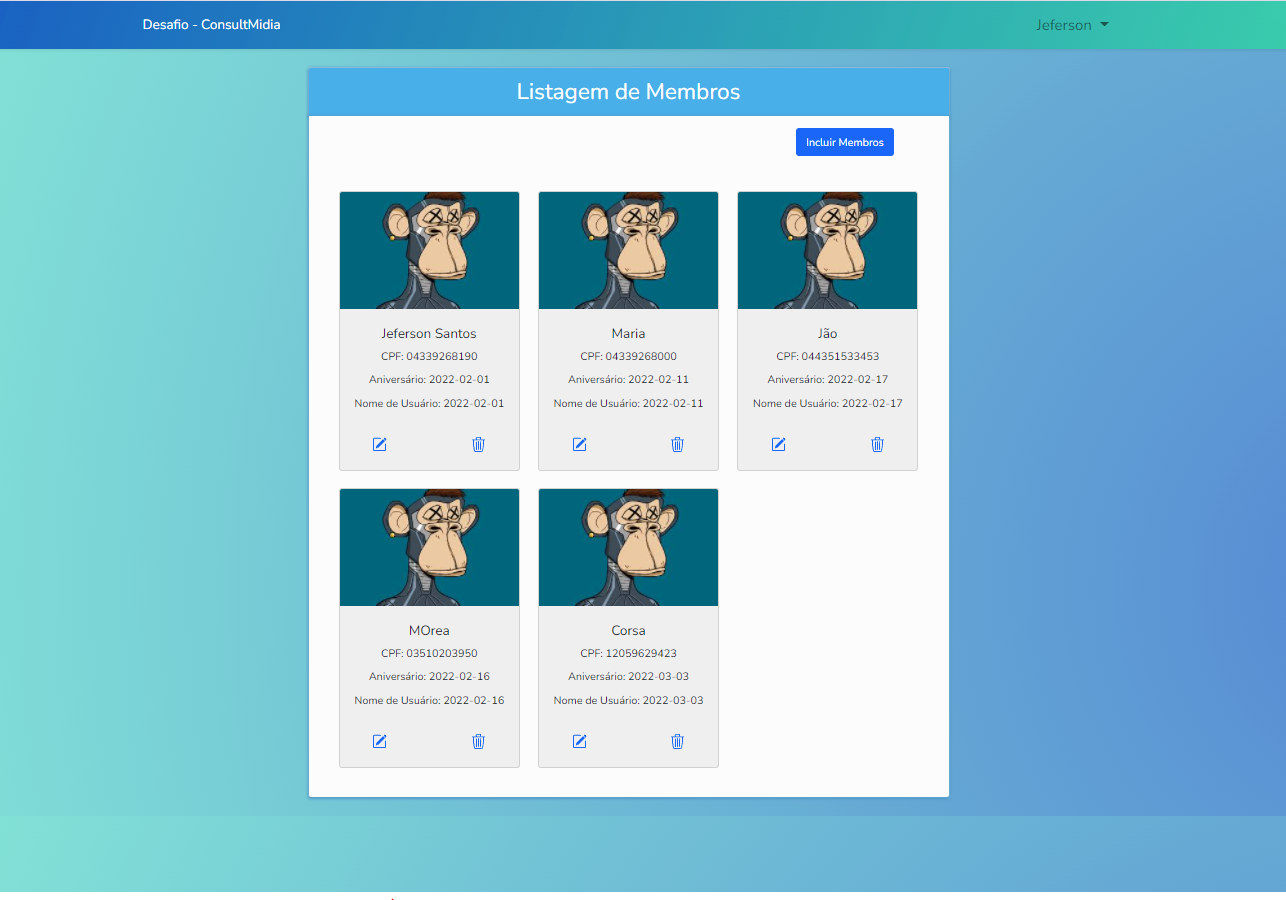
Task: Open edit pencil for Jão
Action: [x=778, y=444]
